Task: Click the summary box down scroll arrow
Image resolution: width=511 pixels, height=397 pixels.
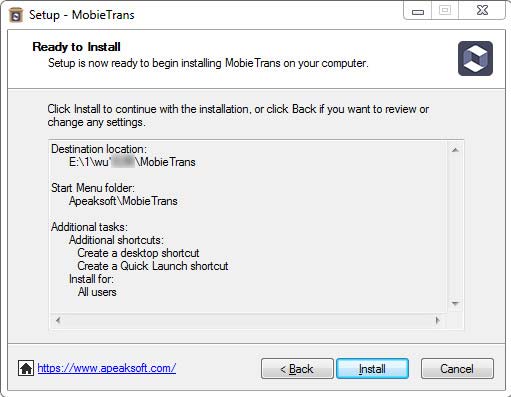Action: click(x=455, y=303)
